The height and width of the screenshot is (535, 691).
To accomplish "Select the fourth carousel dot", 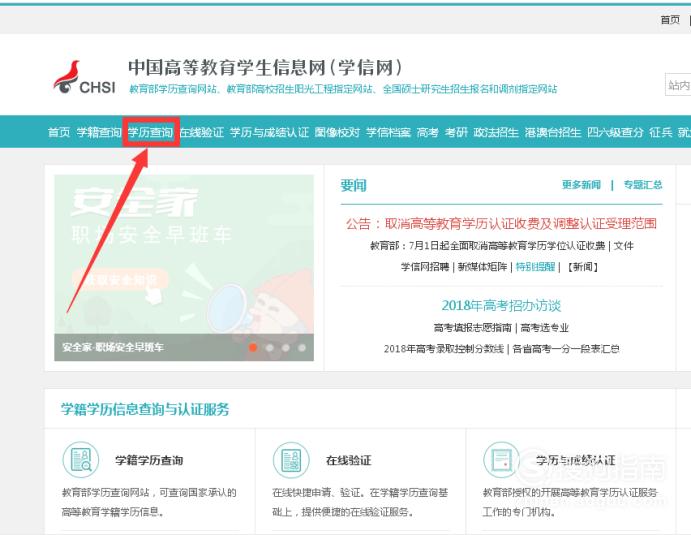I will click(302, 348).
